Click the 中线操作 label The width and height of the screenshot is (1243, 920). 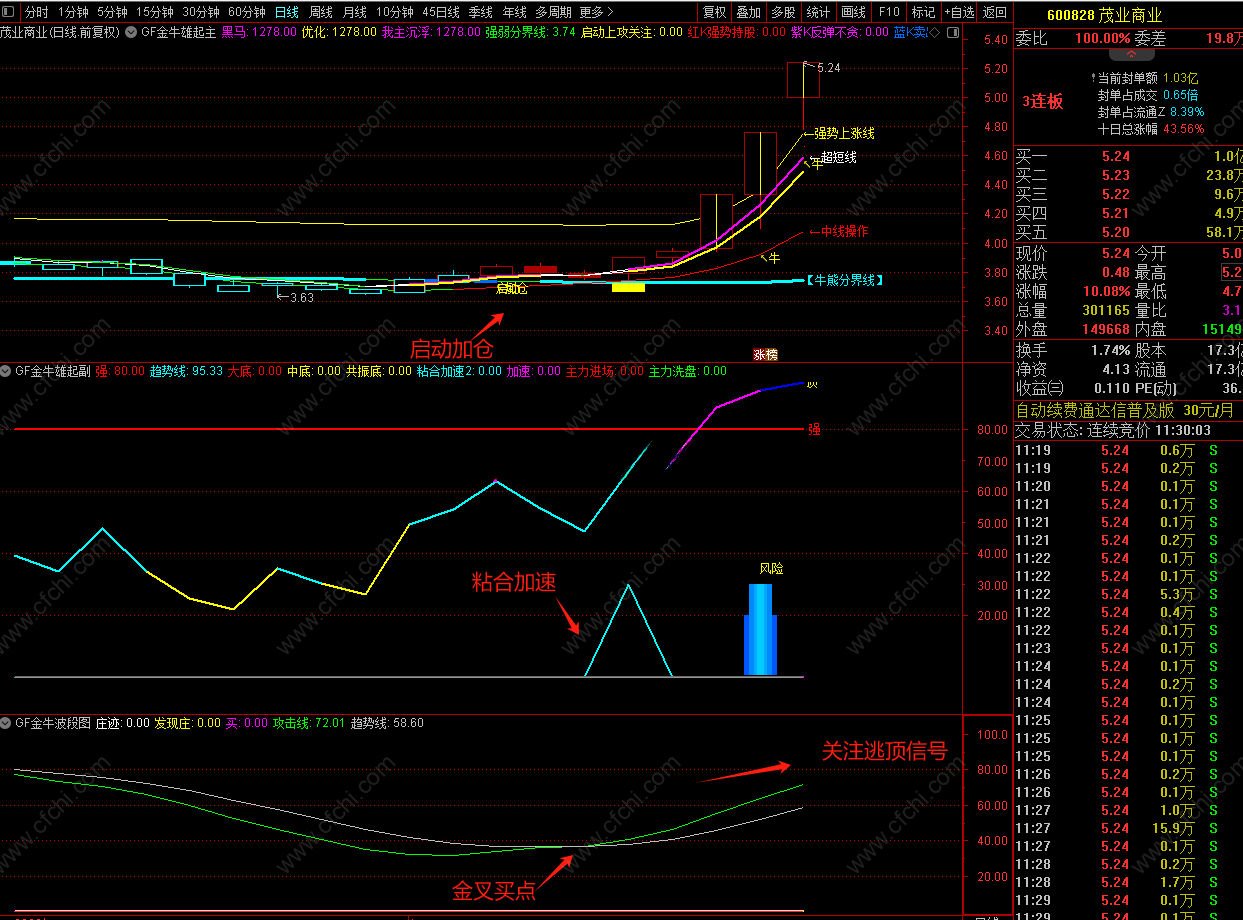pyautogui.click(x=844, y=231)
